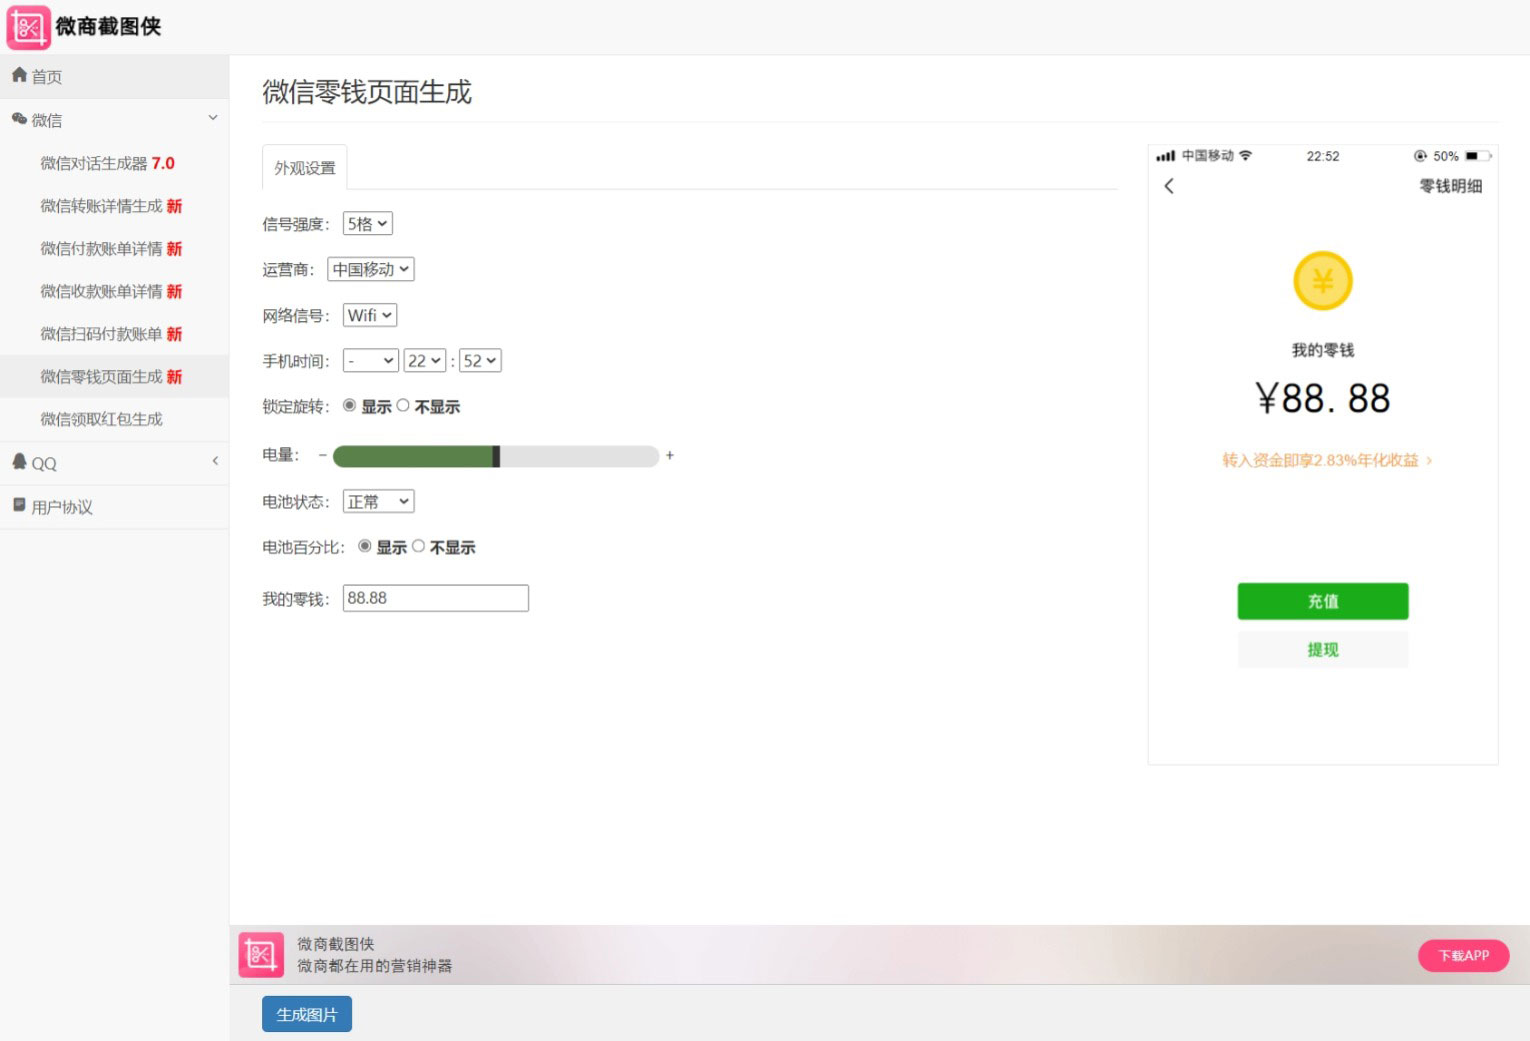Open the hour dropdown showing 22
The width and height of the screenshot is (1530, 1041).
pyautogui.click(x=425, y=361)
